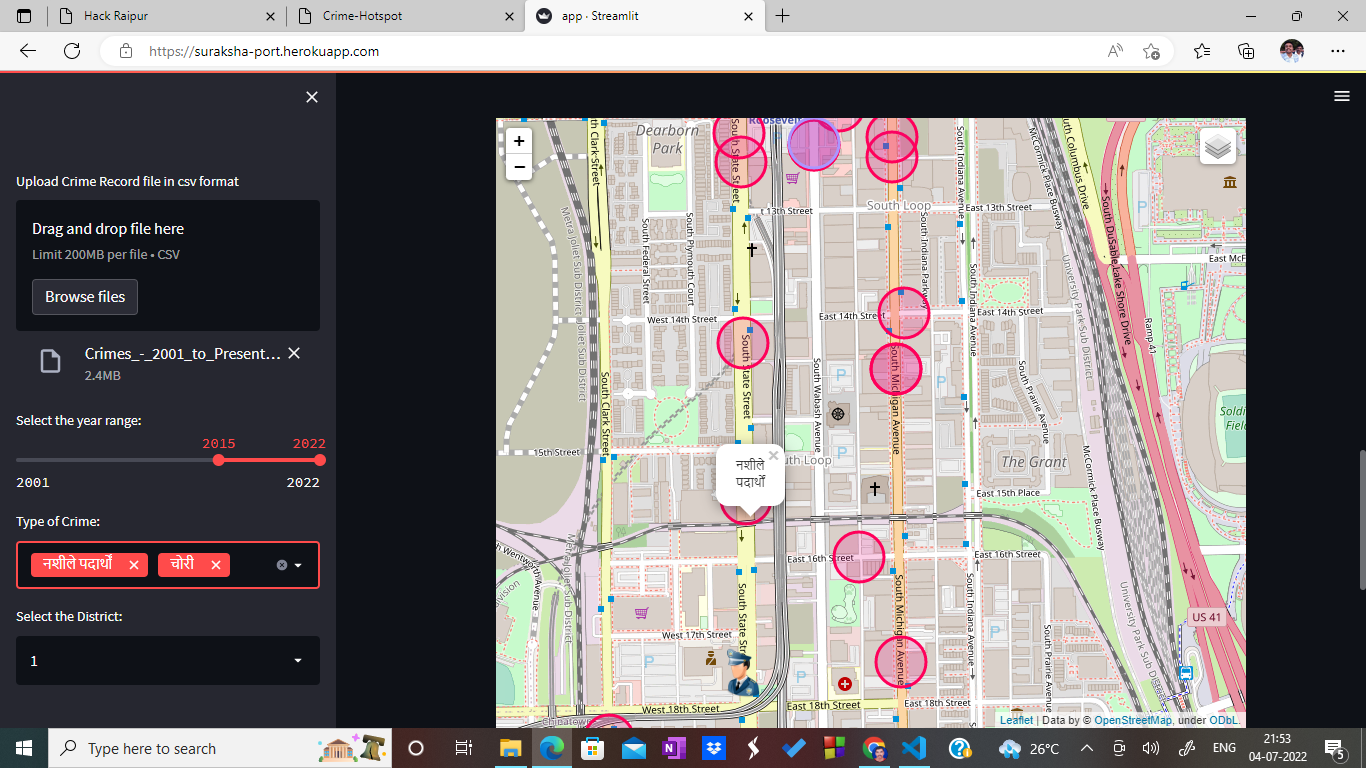Add page to favorites star icon
Screen dimensions: 1366x768
1152,51
